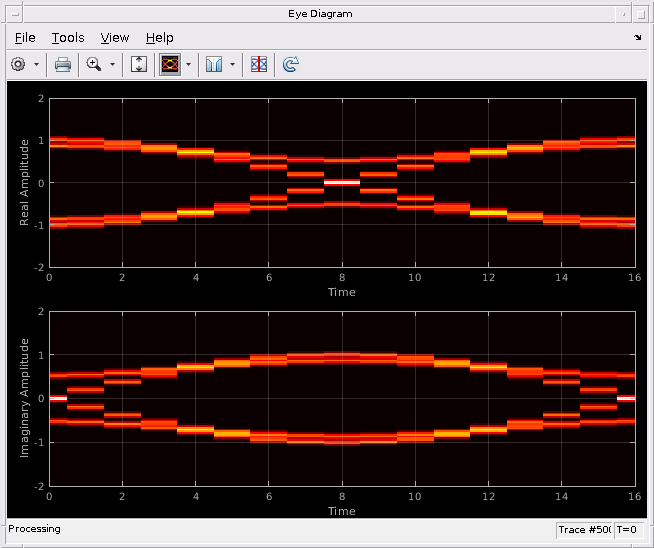654x548 pixels.
Task: Open the Help menu
Action: click(160, 38)
